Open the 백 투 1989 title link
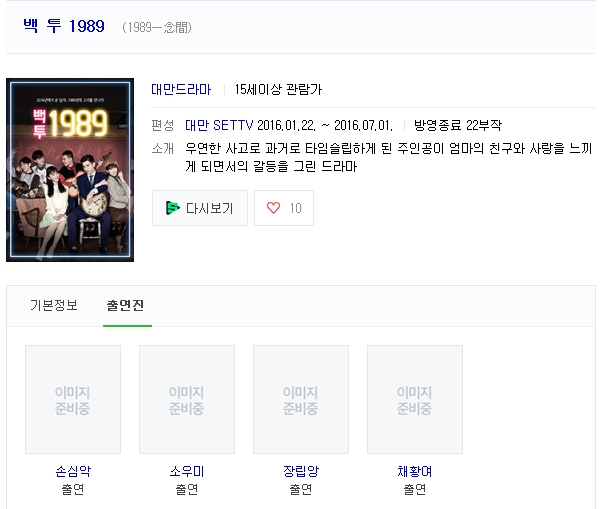This screenshot has width=604, height=509. pyautogui.click(x=64, y=26)
